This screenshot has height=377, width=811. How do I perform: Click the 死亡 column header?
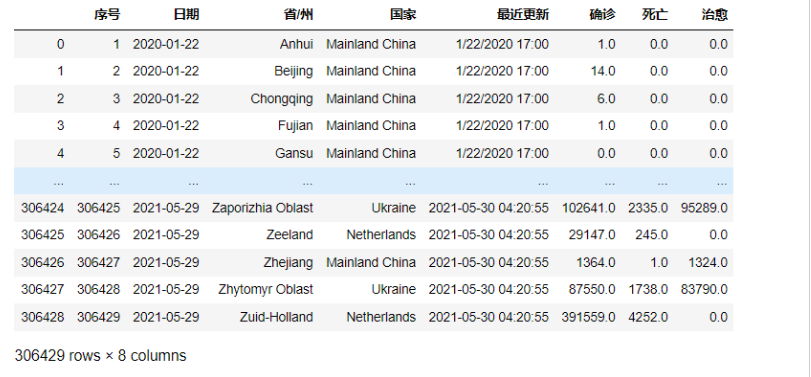click(x=655, y=15)
